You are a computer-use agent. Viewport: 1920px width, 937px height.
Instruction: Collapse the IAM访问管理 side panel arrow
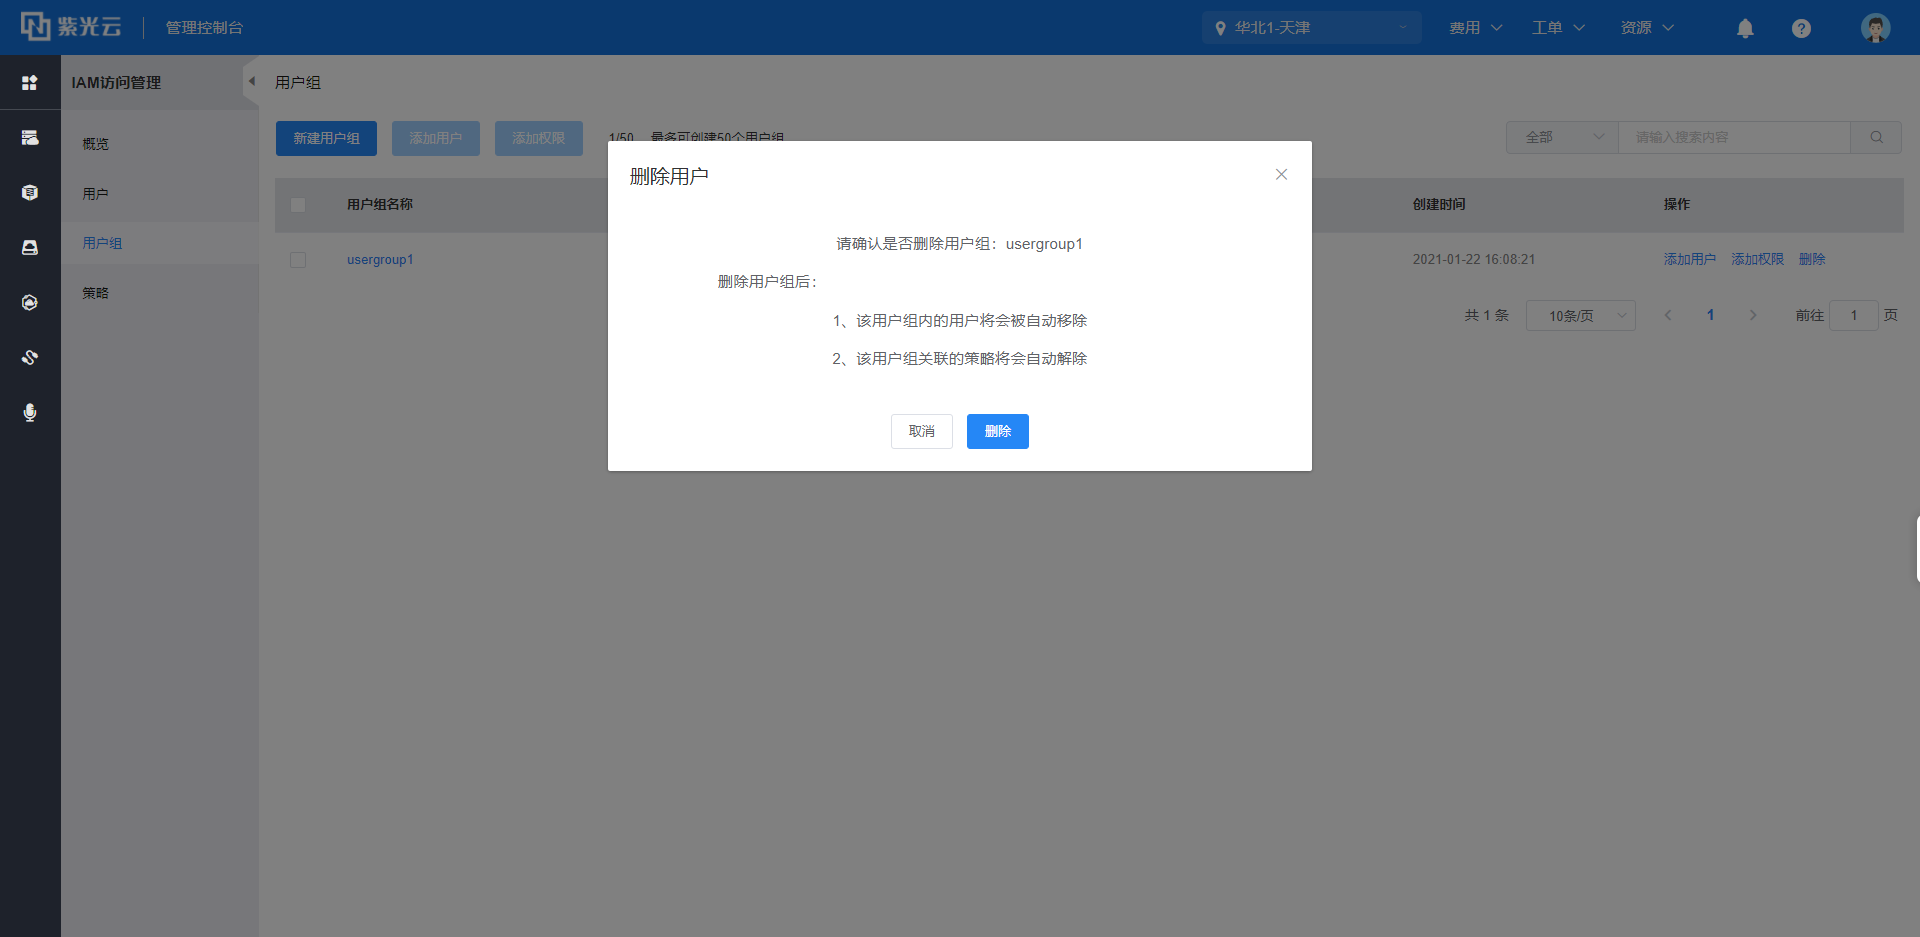coord(251,82)
